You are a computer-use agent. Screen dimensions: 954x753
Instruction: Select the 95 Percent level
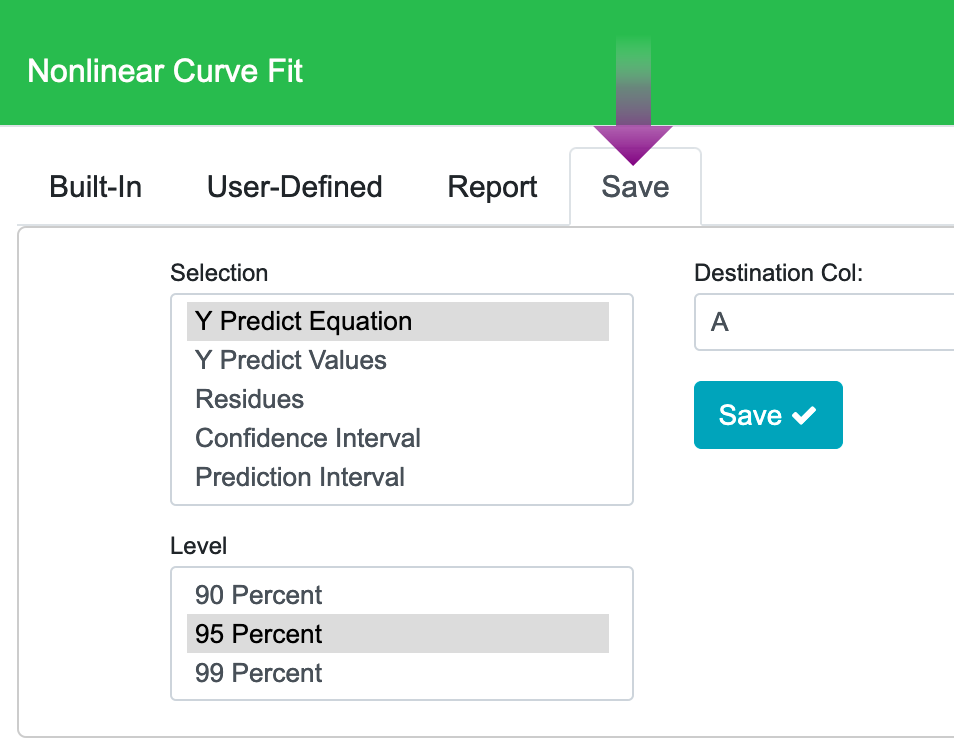tap(259, 634)
